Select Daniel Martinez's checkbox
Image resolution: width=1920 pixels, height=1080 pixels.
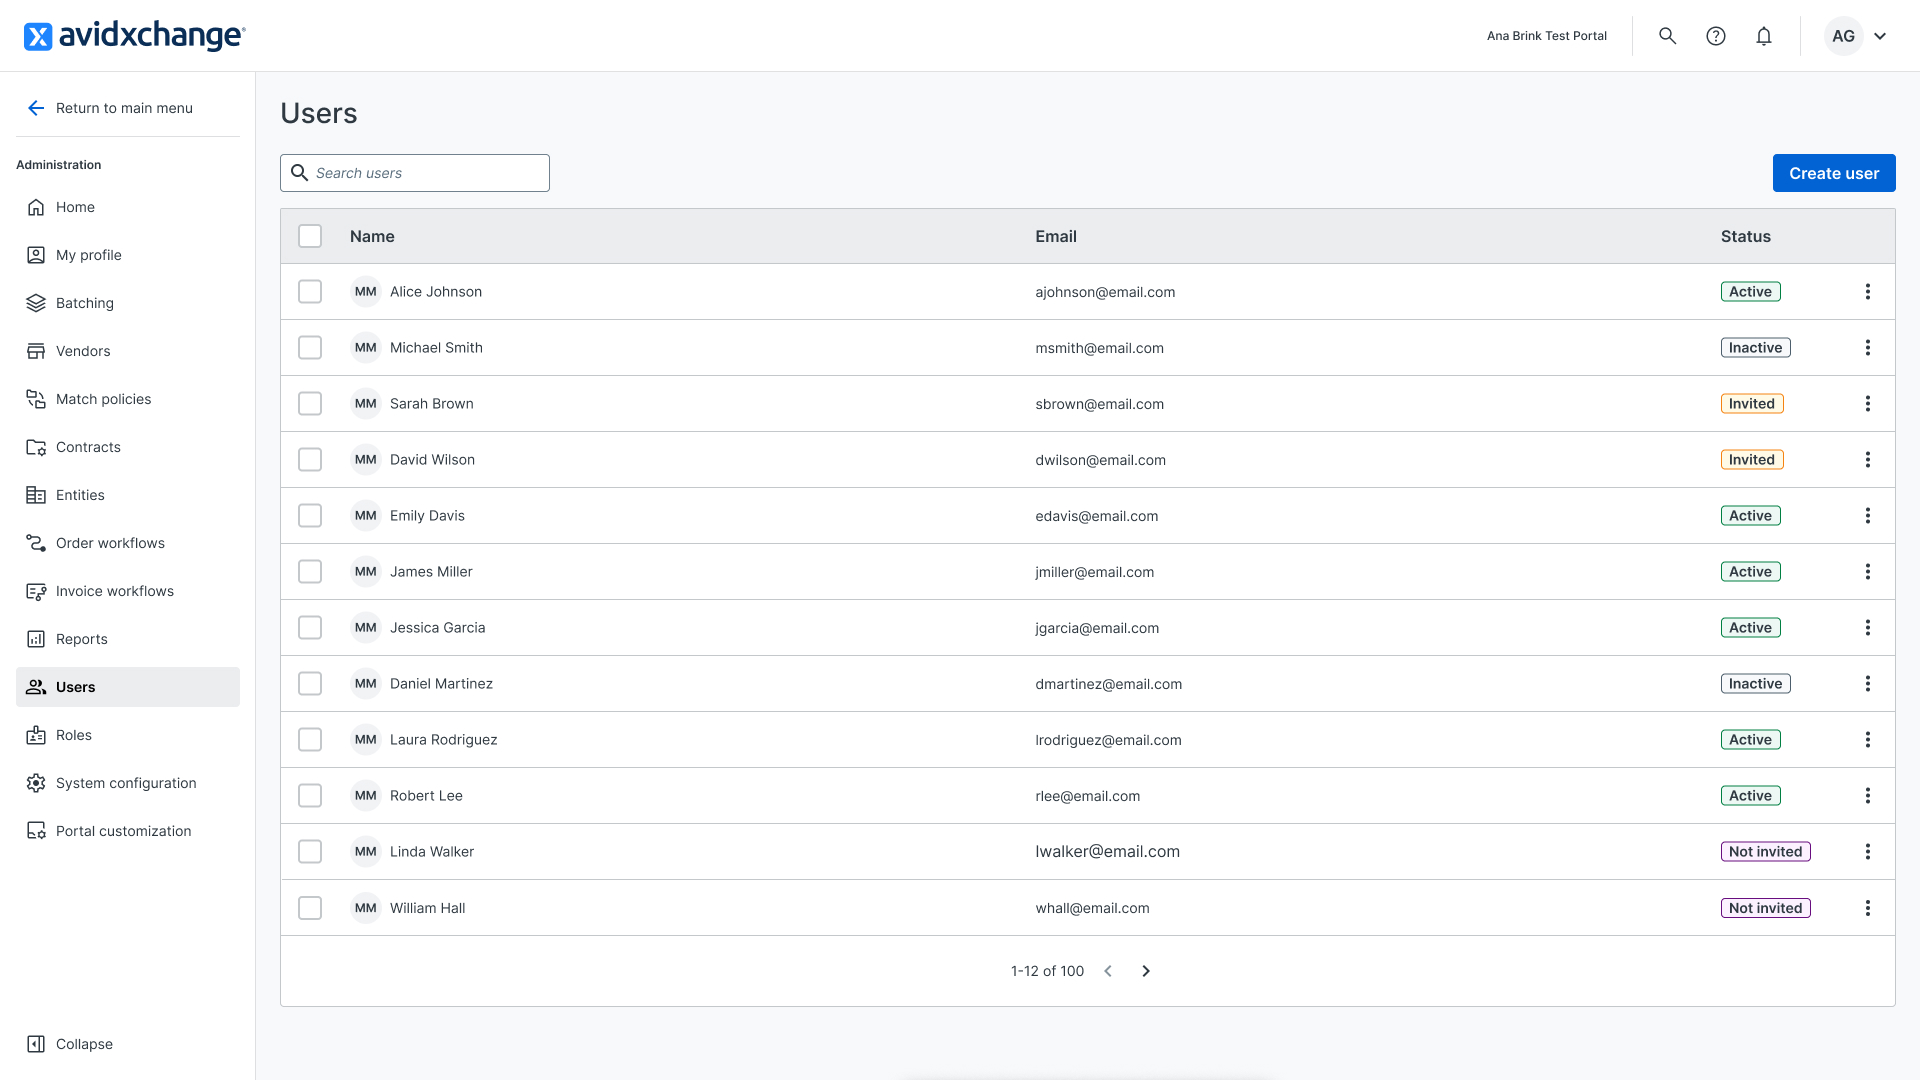coord(310,684)
